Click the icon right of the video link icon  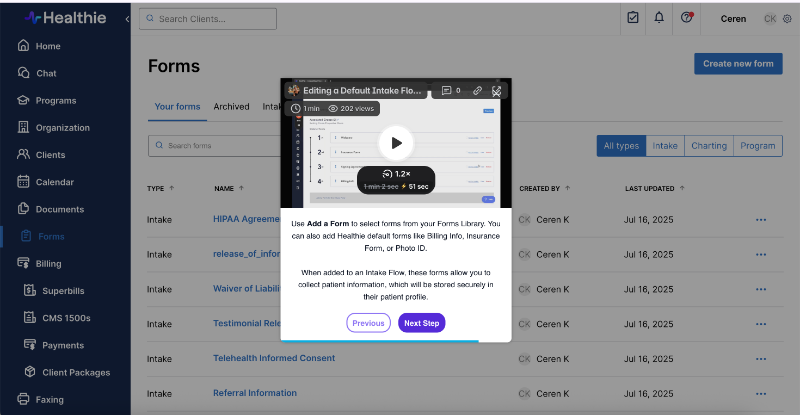pyautogui.click(x=496, y=91)
